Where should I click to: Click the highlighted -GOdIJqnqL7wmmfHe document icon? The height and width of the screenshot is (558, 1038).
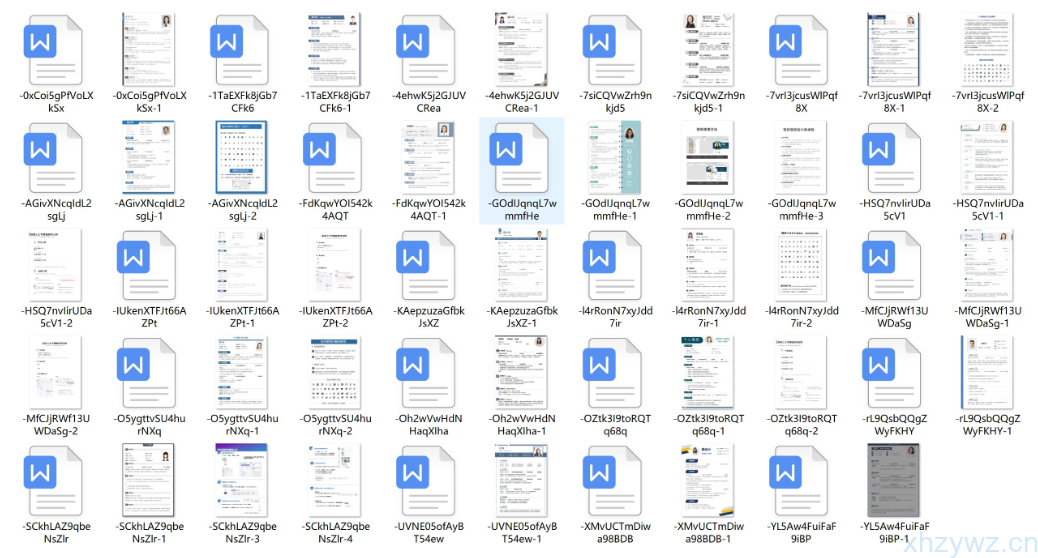pos(522,155)
